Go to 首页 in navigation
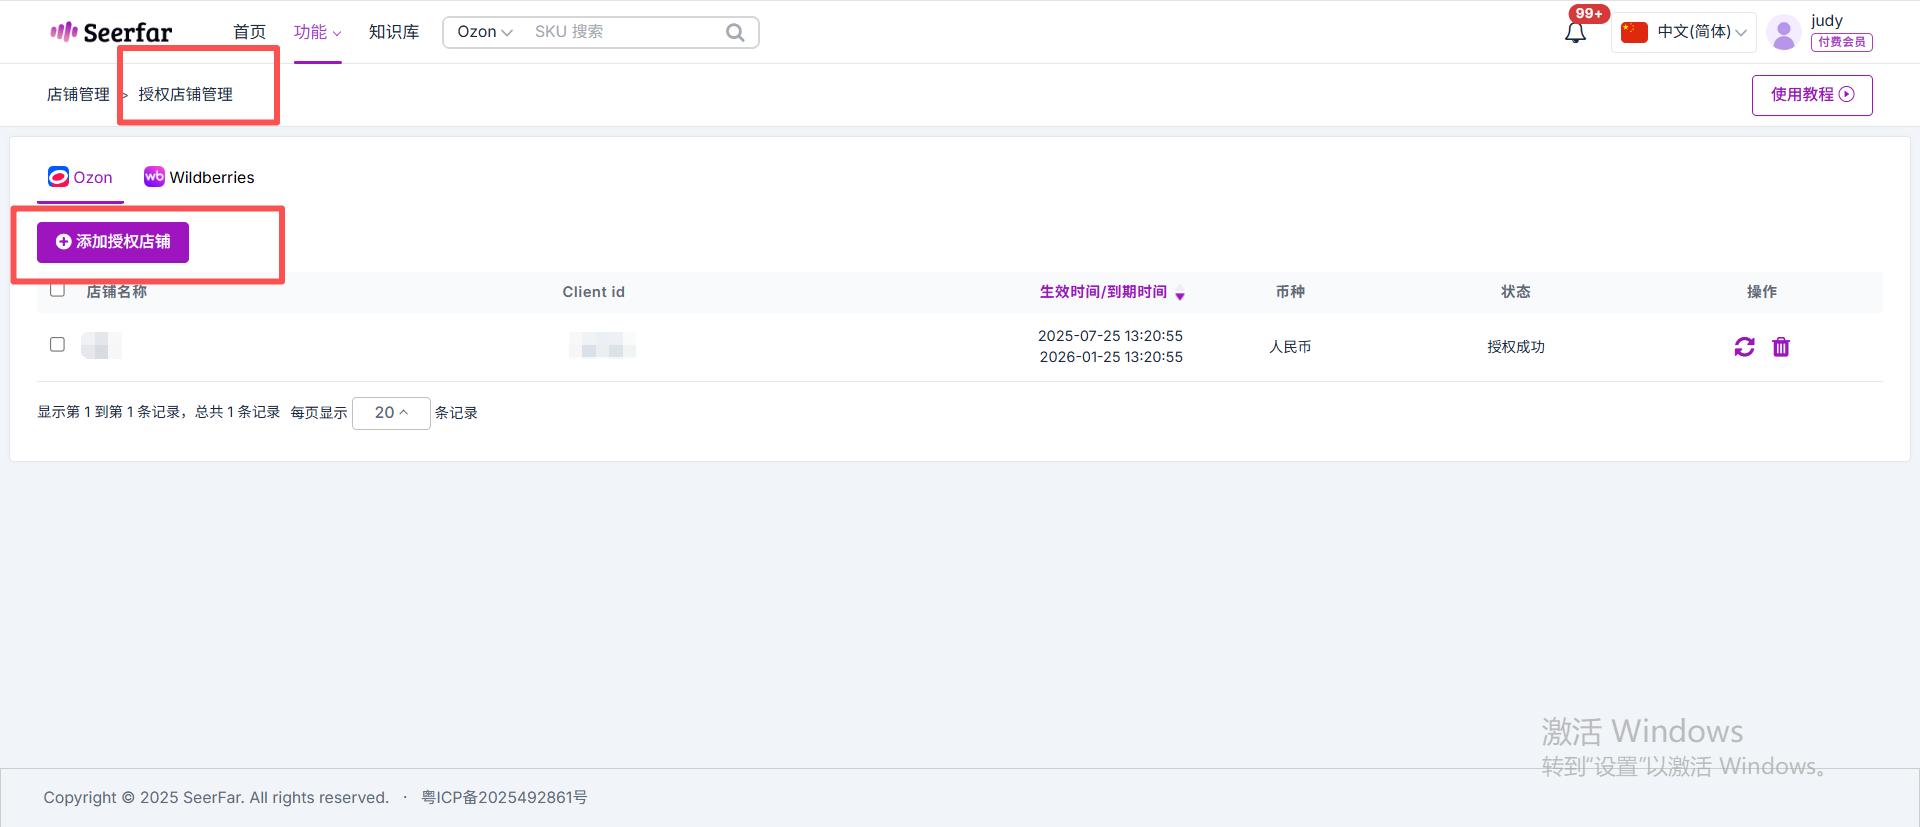1920x827 pixels. 249,32
